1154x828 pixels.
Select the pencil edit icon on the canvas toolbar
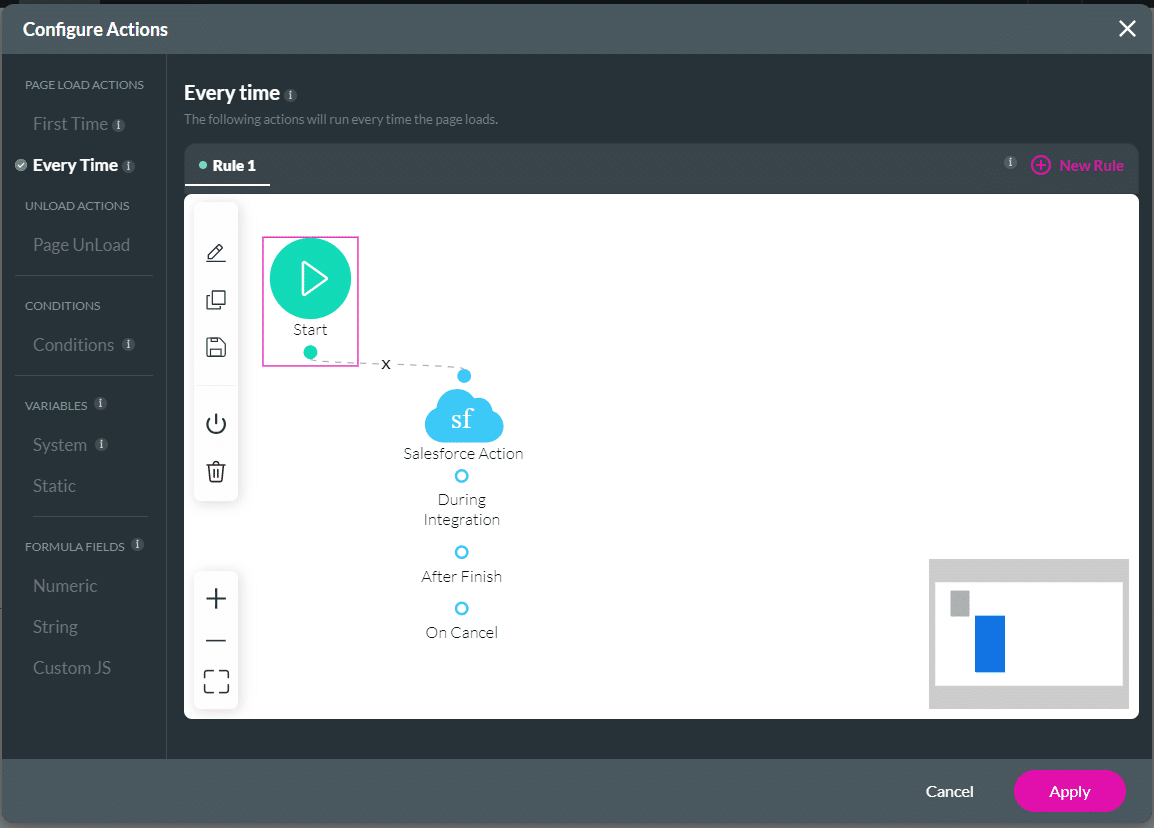(x=215, y=252)
